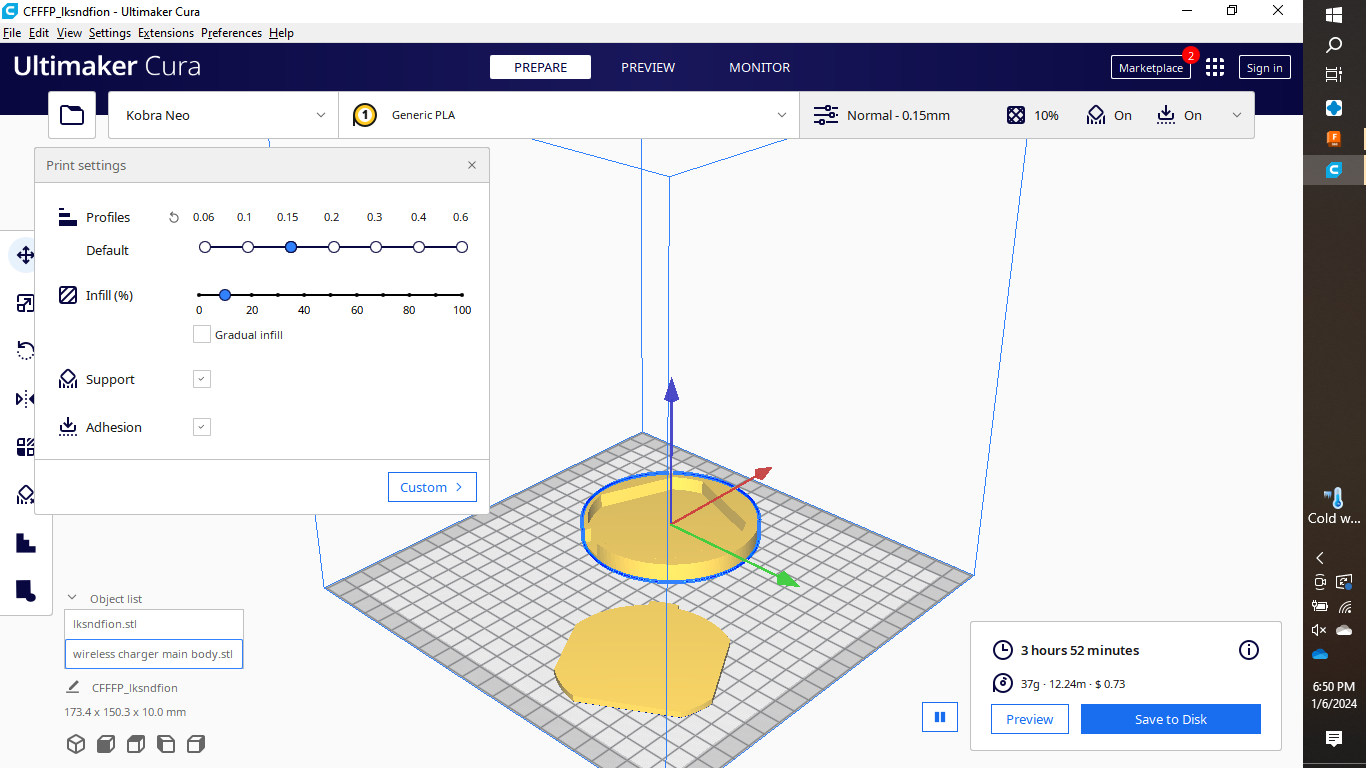Toggle the Adhesion checkbox
The height and width of the screenshot is (768, 1366).
[202, 427]
